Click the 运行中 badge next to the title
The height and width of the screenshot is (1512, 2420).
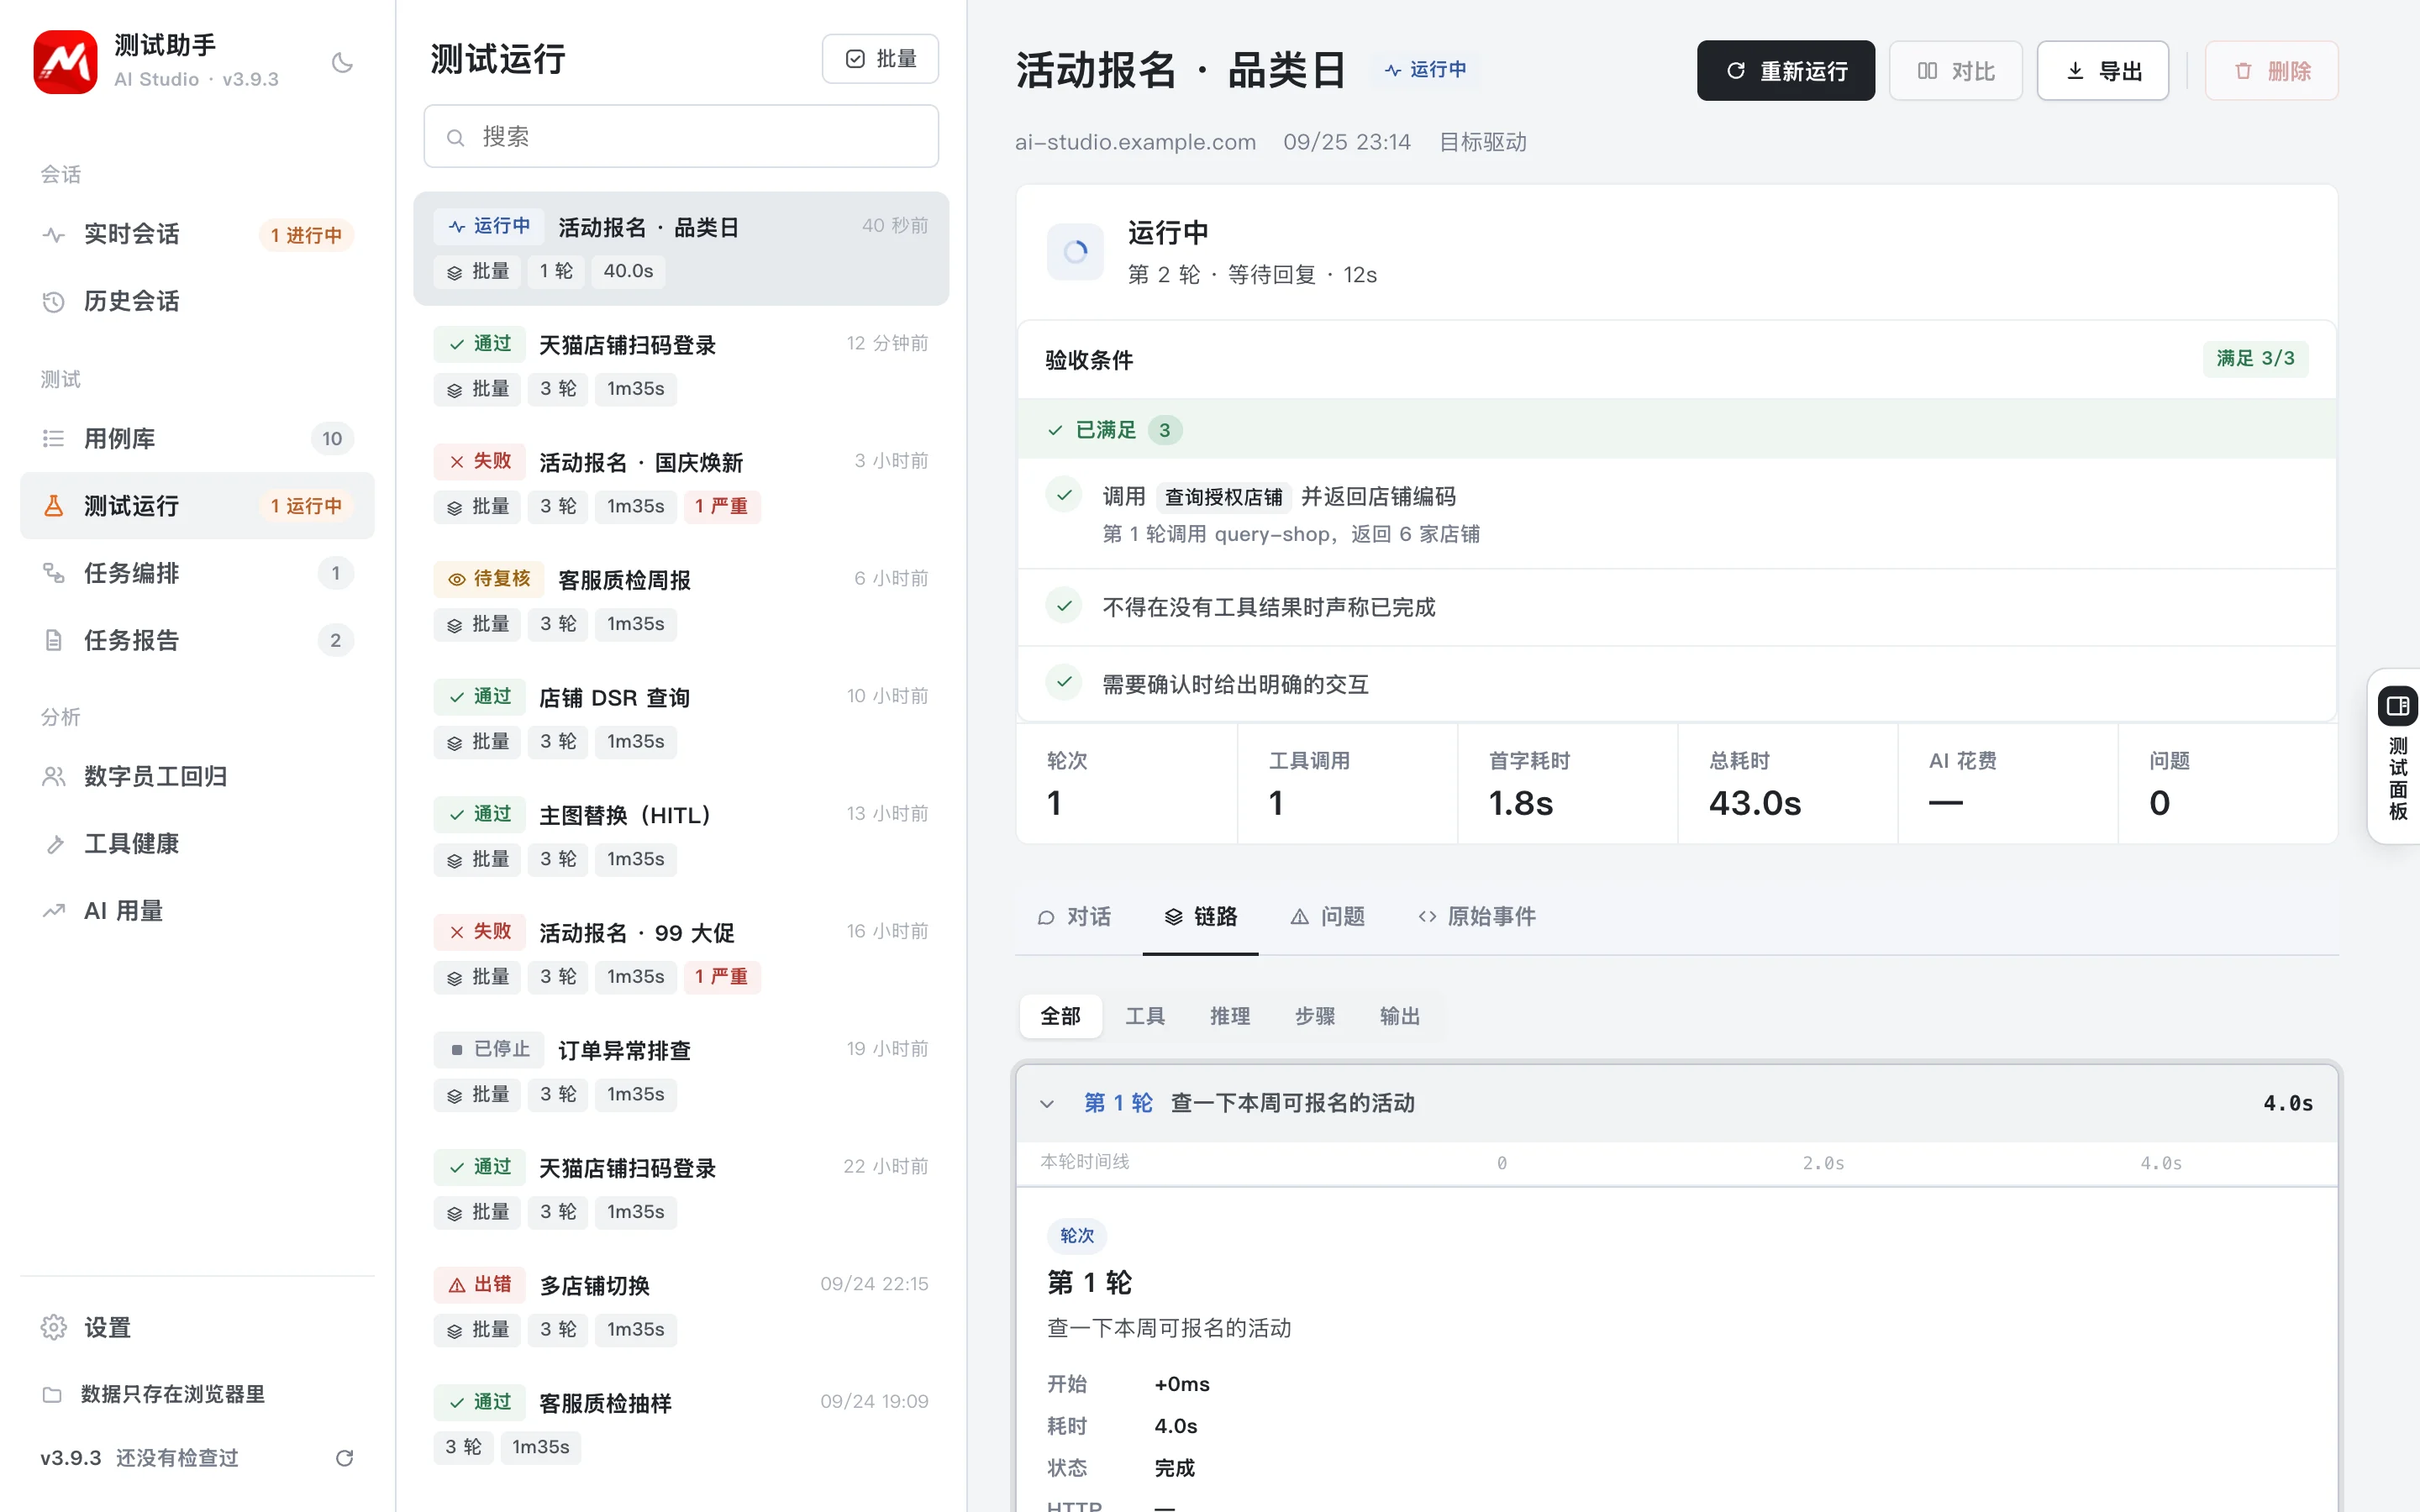(x=1426, y=70)
